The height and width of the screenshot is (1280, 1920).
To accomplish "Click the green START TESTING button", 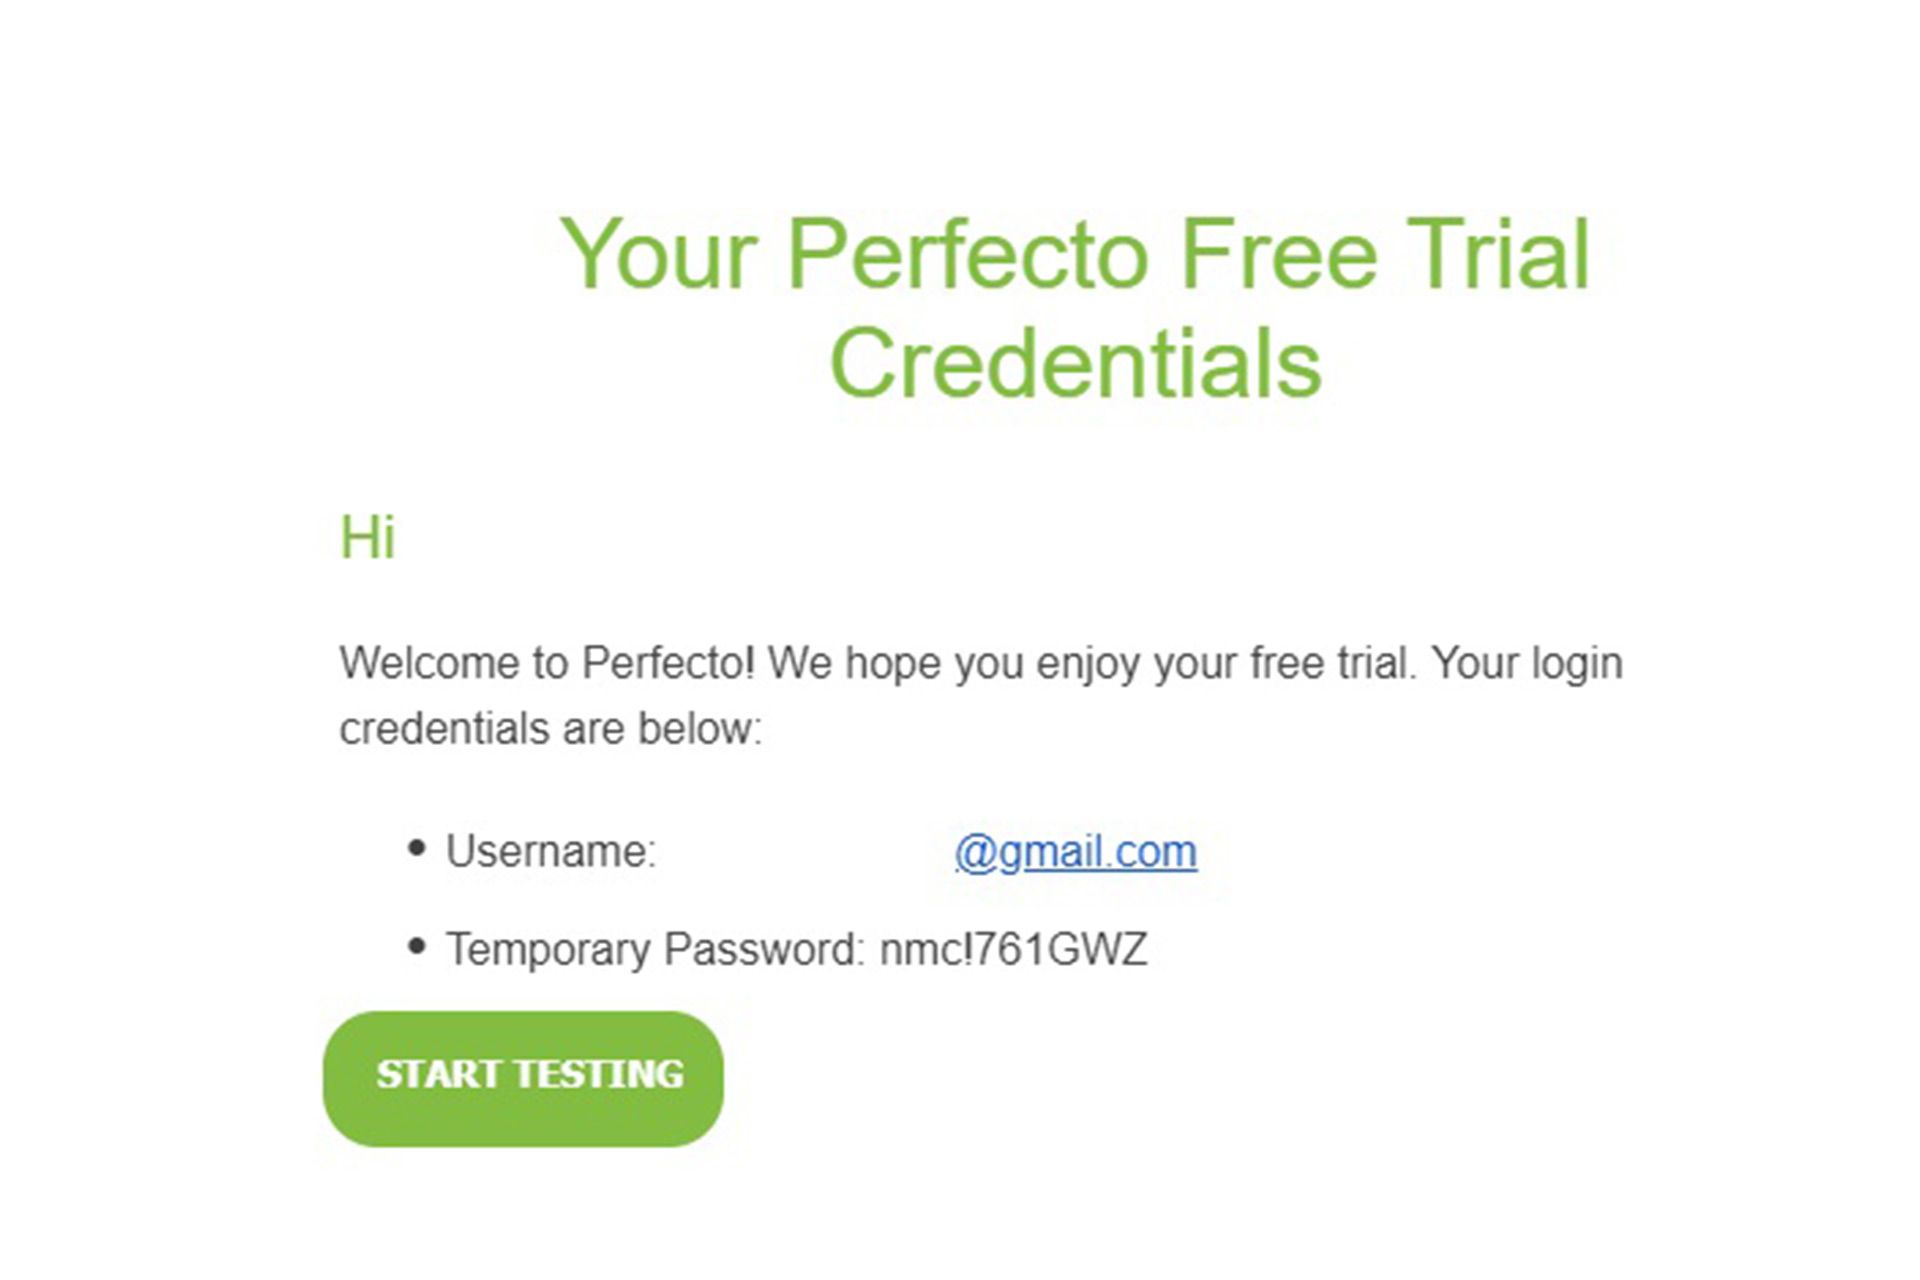I will pos(523,1078).
